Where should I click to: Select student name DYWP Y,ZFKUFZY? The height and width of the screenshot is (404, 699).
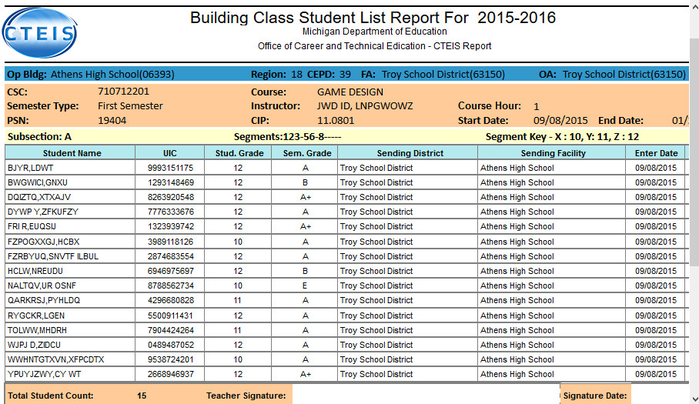(43, 212)
